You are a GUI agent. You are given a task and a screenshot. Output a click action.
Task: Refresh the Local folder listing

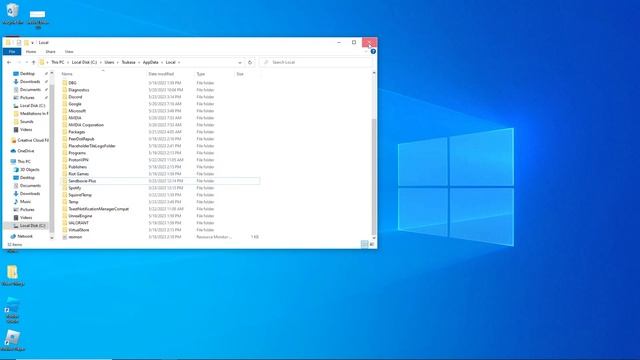click(250, 62)
